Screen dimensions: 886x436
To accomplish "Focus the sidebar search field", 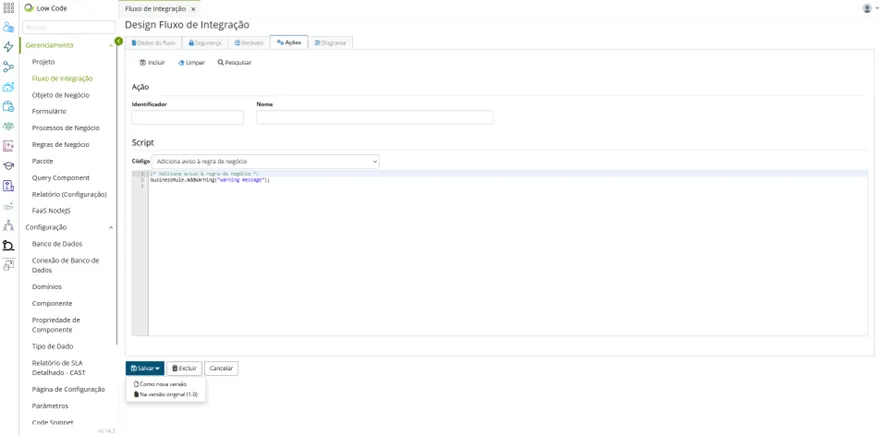I will (x=68, y=27).
